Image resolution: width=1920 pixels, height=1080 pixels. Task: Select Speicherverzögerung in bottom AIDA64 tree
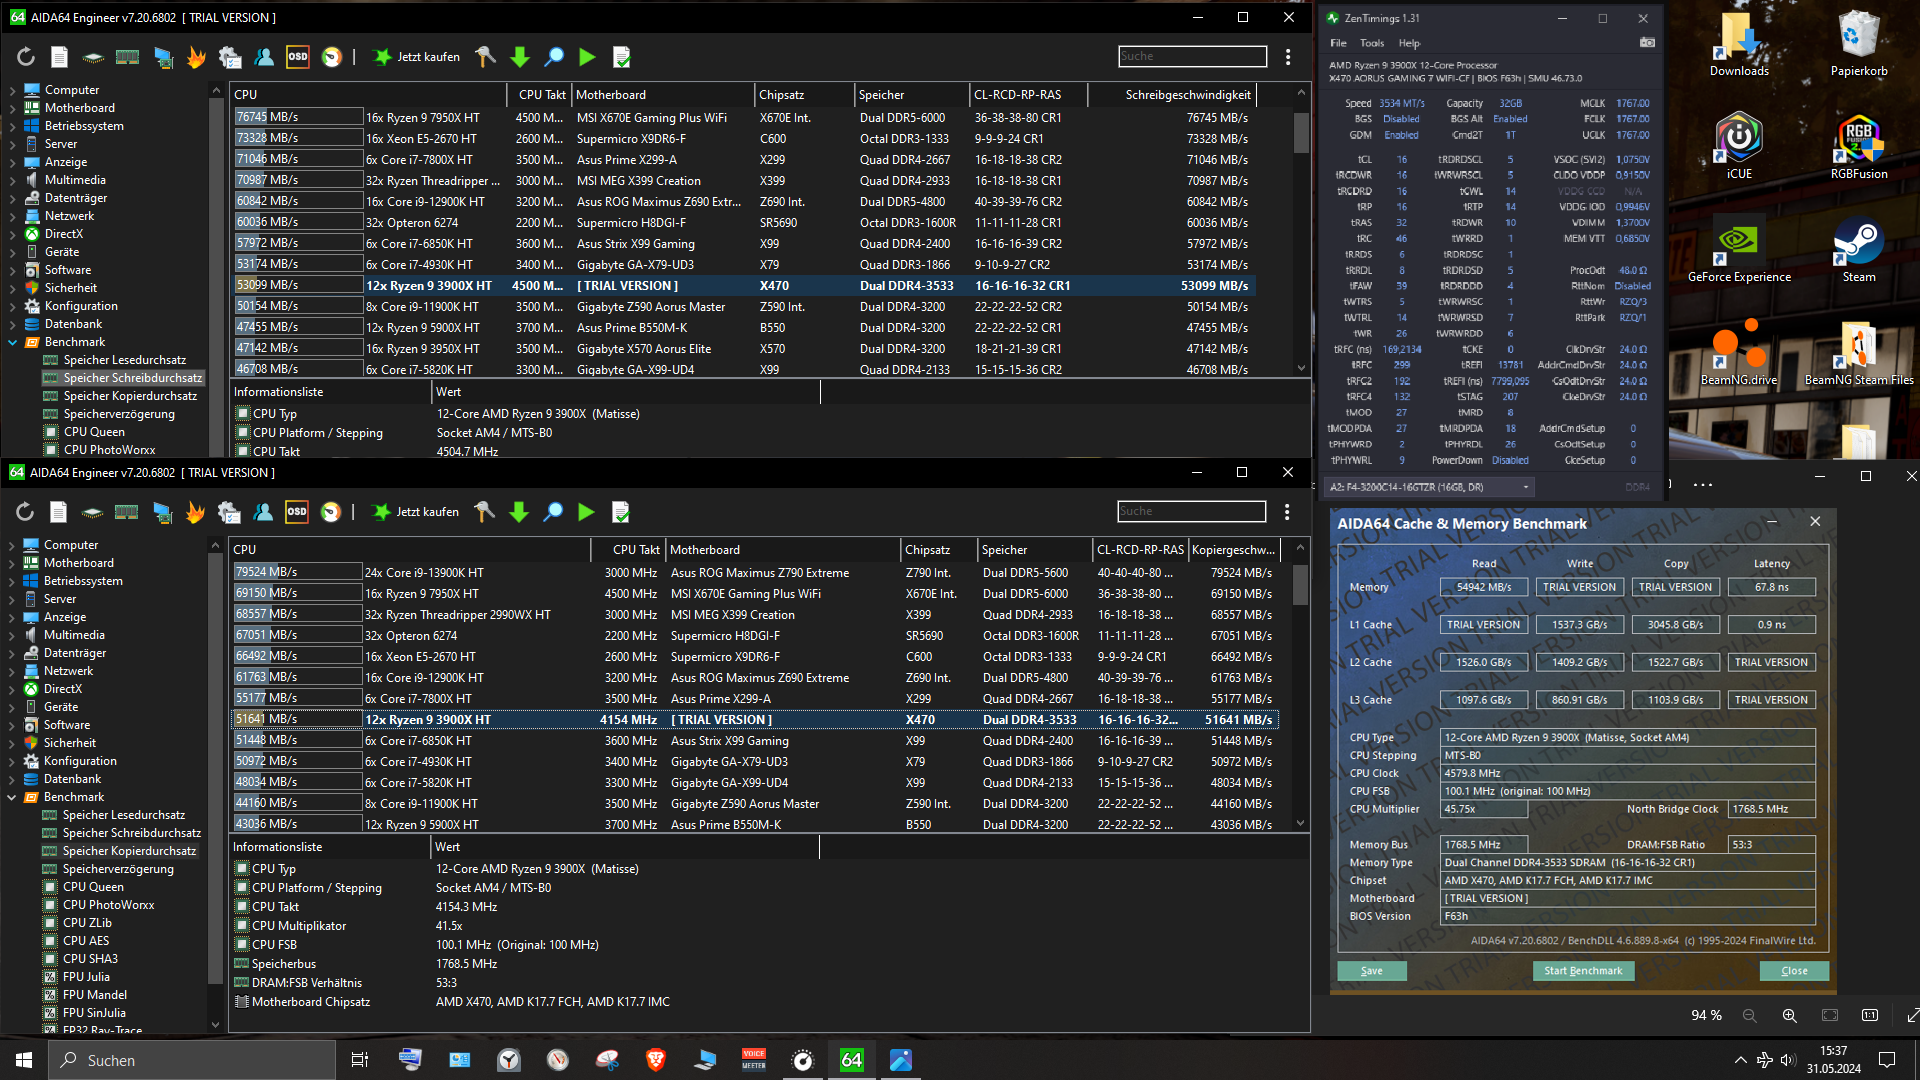click(118, 869)
